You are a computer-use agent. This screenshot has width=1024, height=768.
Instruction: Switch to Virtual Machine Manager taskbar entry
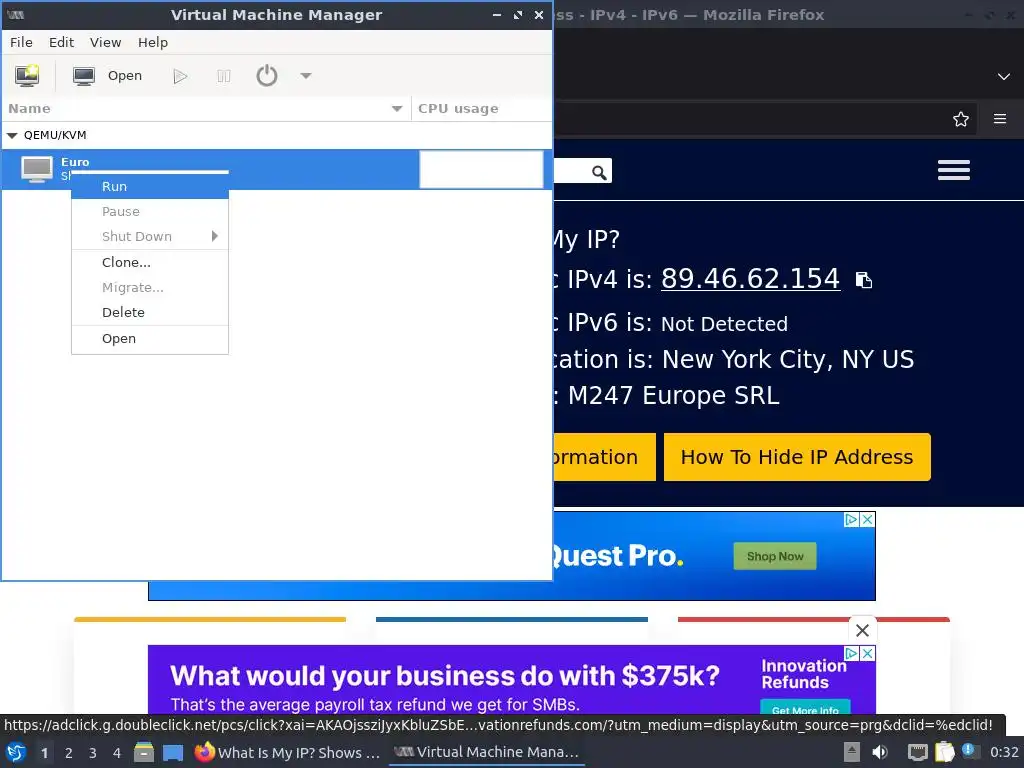pyautogui.click(x=487, y=752)
